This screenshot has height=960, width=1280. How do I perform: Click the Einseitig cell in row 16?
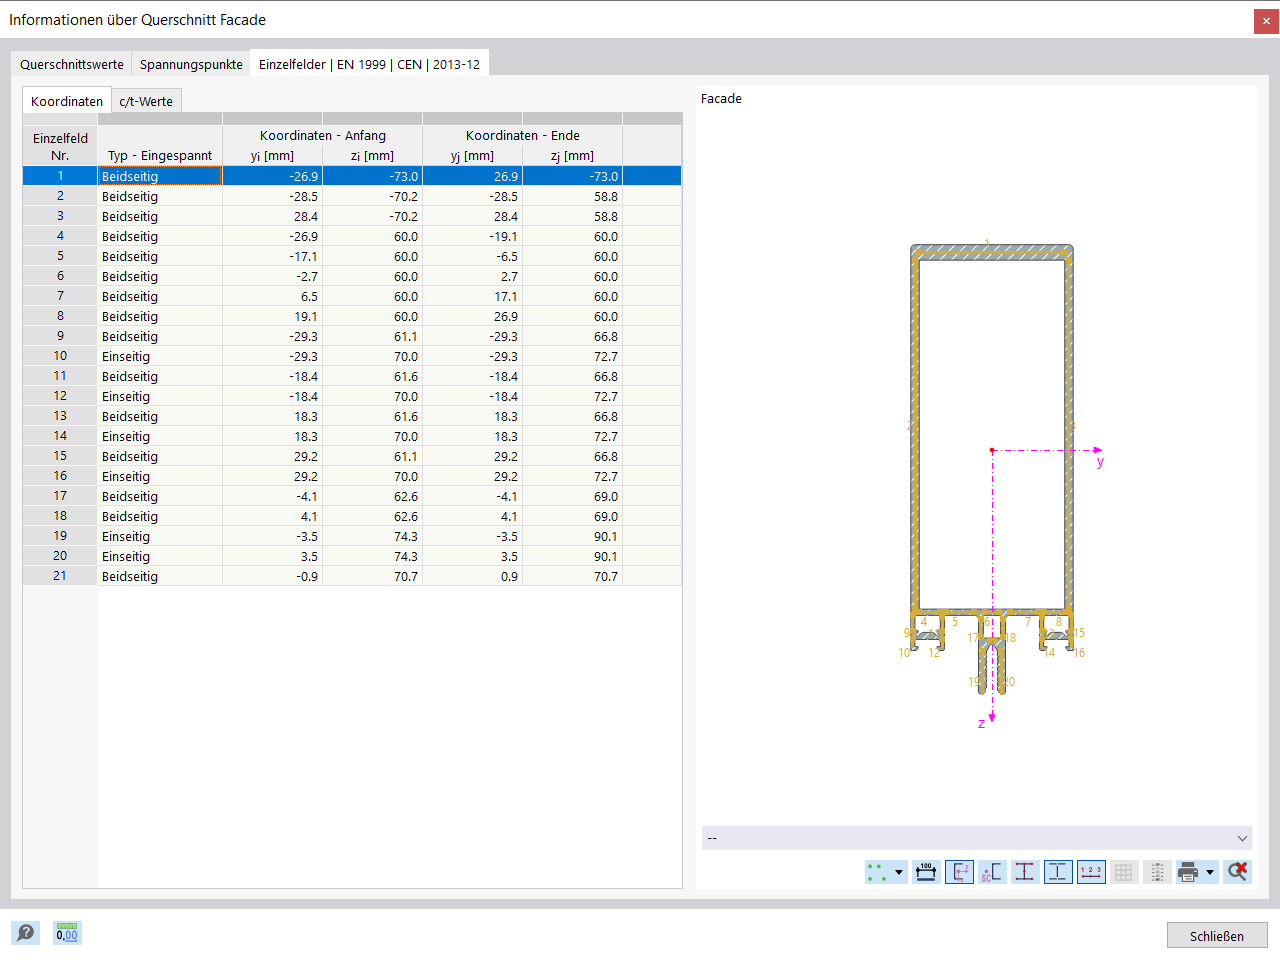click(x=160, y=476)
